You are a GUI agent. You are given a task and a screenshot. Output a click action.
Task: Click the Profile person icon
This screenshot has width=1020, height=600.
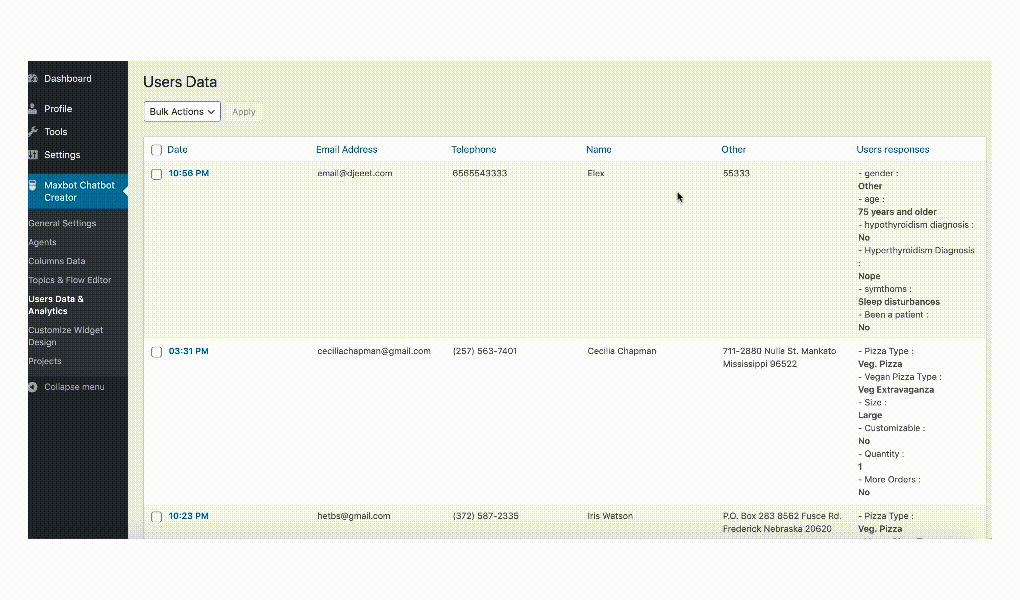pos(33,109)
